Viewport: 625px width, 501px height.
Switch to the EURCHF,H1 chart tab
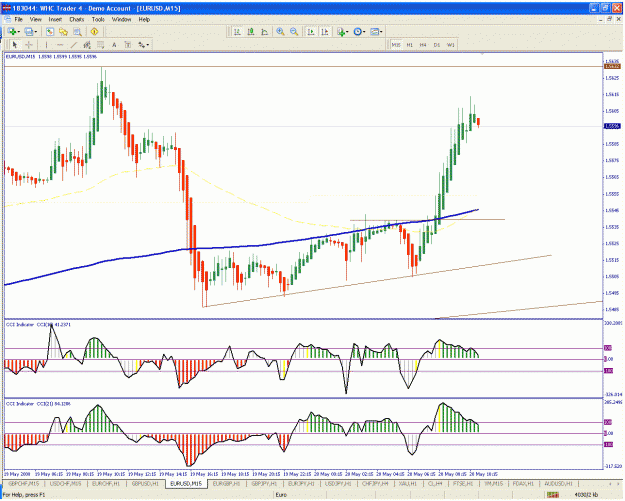coord(106,483)
